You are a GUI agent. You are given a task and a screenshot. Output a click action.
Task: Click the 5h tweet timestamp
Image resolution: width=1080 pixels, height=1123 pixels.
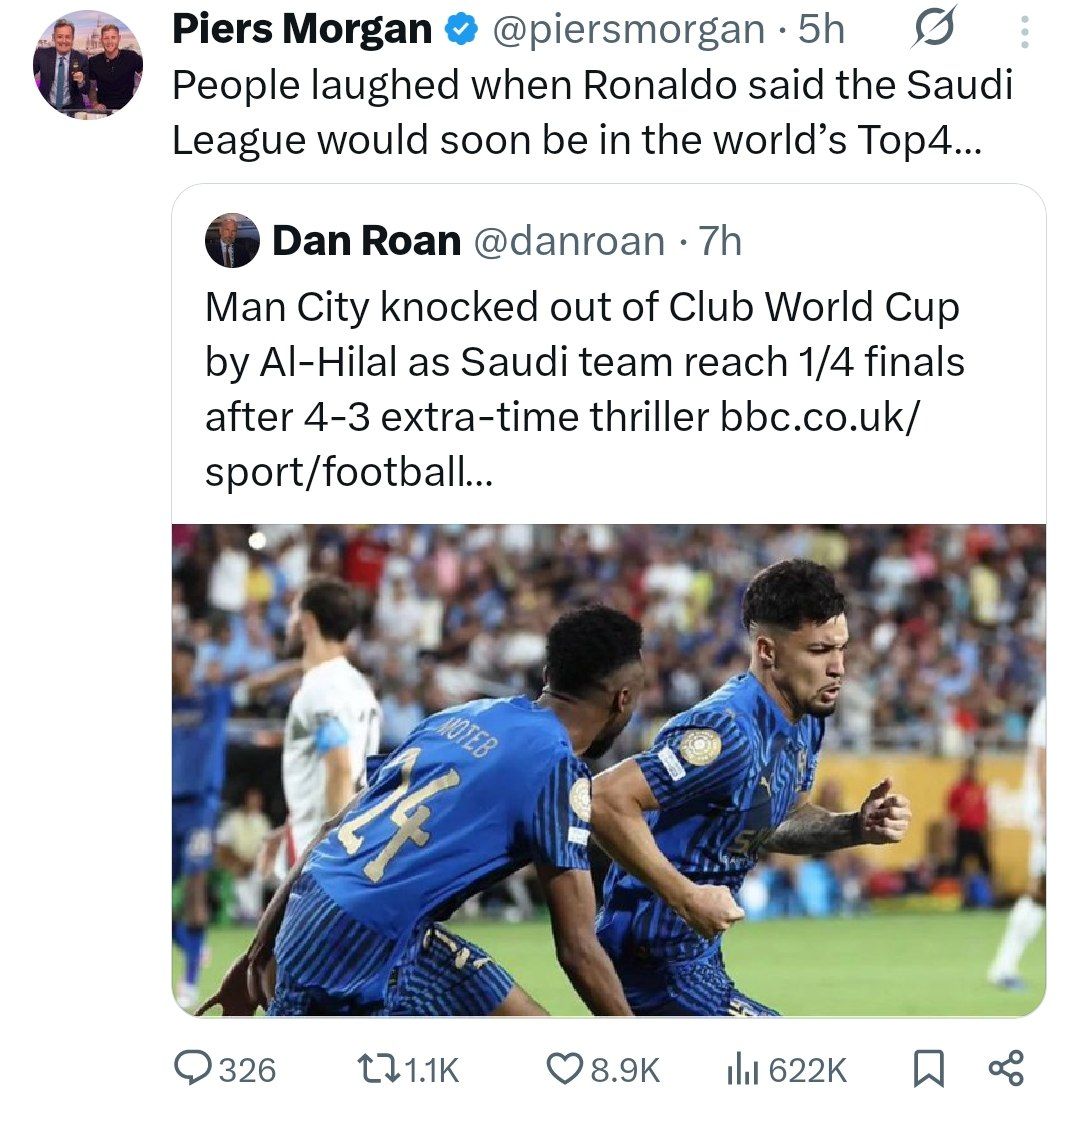[x=821, y=31]
